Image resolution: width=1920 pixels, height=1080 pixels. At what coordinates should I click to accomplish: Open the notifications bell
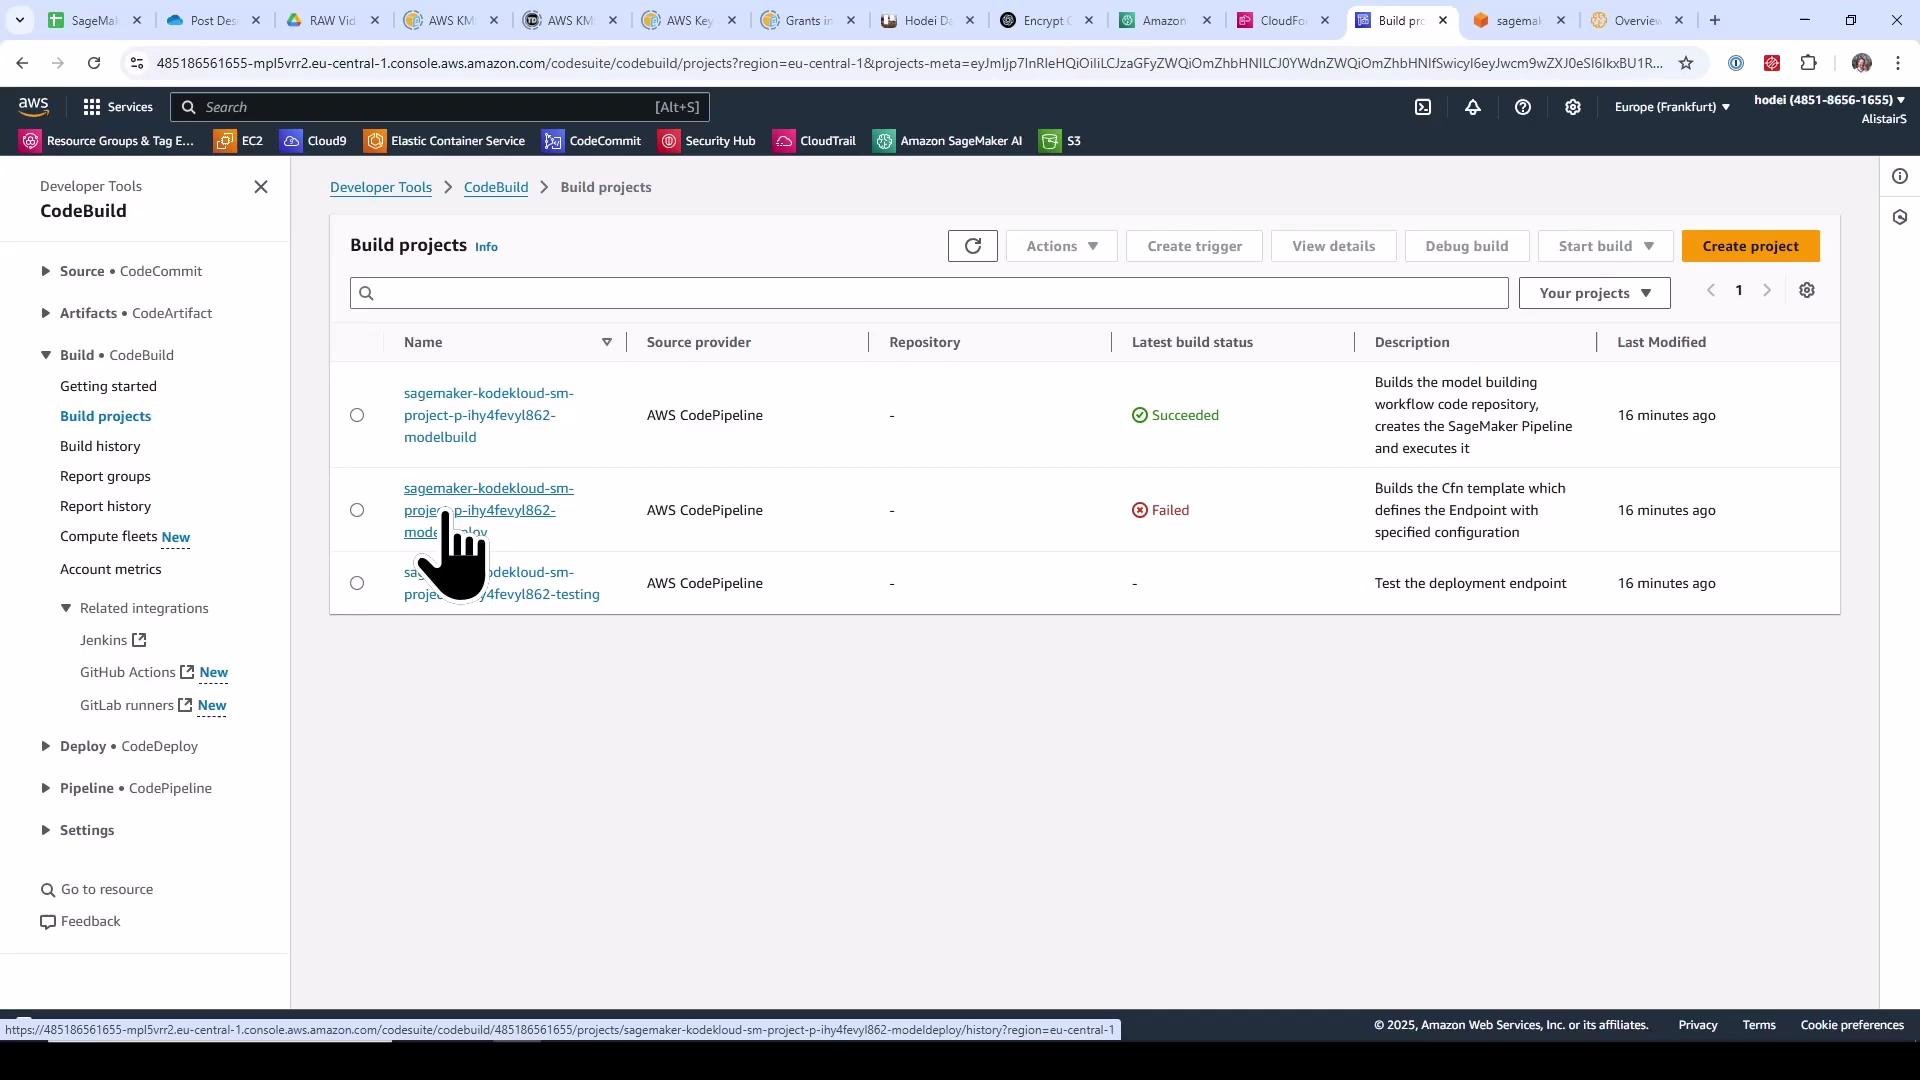(x=1473, y=107)
